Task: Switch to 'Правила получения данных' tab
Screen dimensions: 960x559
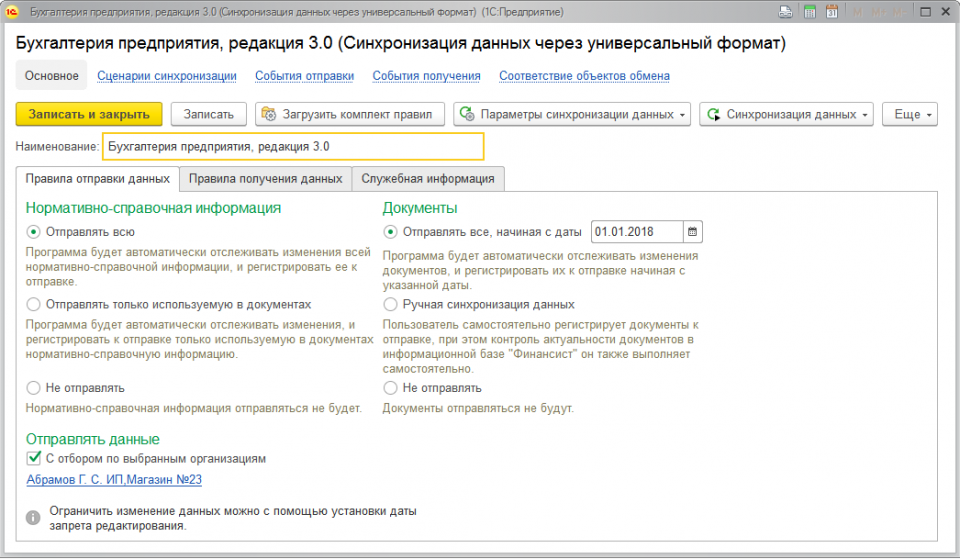Action: (265, 179)
